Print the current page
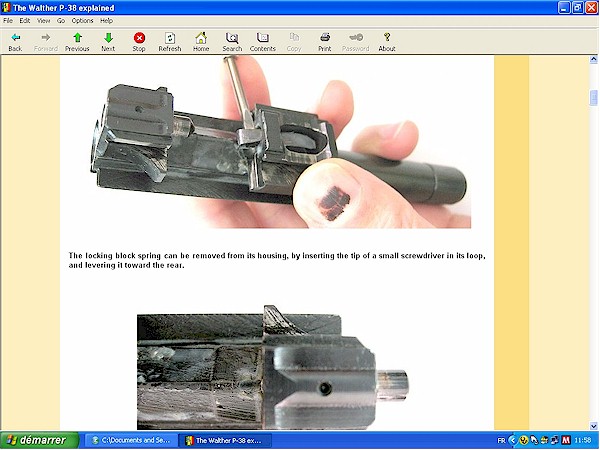Screen dimensions: 600x450 (x=325, y=41)
